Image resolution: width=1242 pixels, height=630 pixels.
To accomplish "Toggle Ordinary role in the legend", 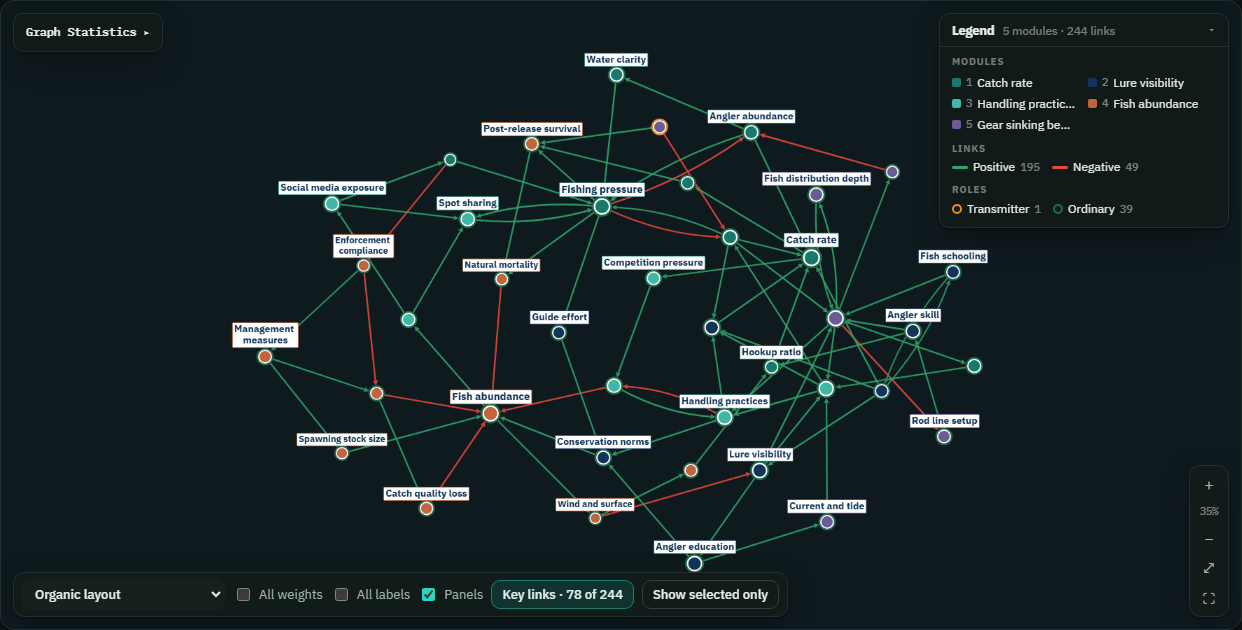I will (x=1097, y=209).
